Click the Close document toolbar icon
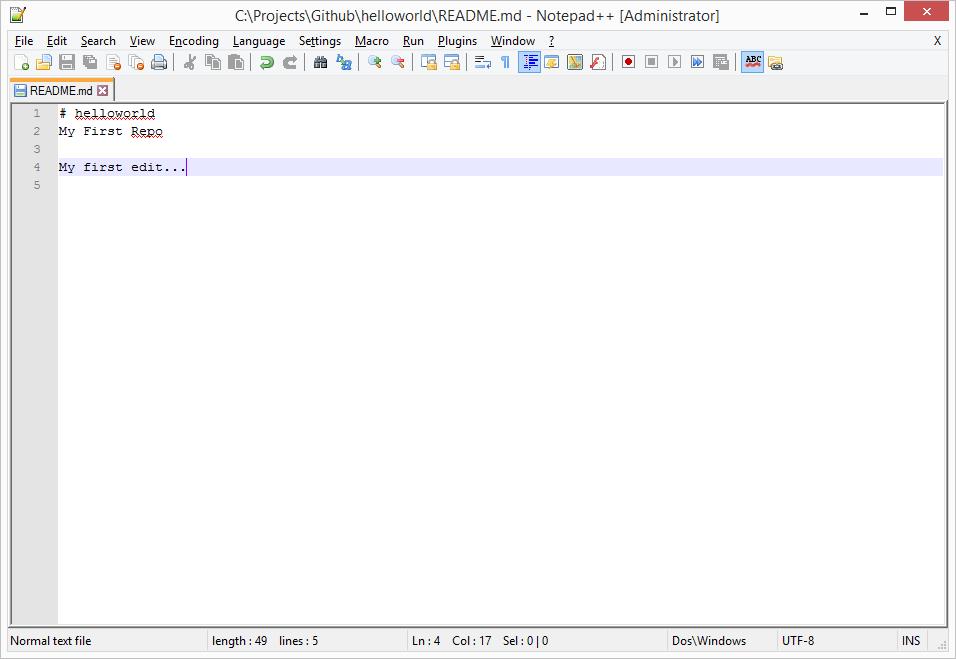The image size is (956, 659). [113, 62]
